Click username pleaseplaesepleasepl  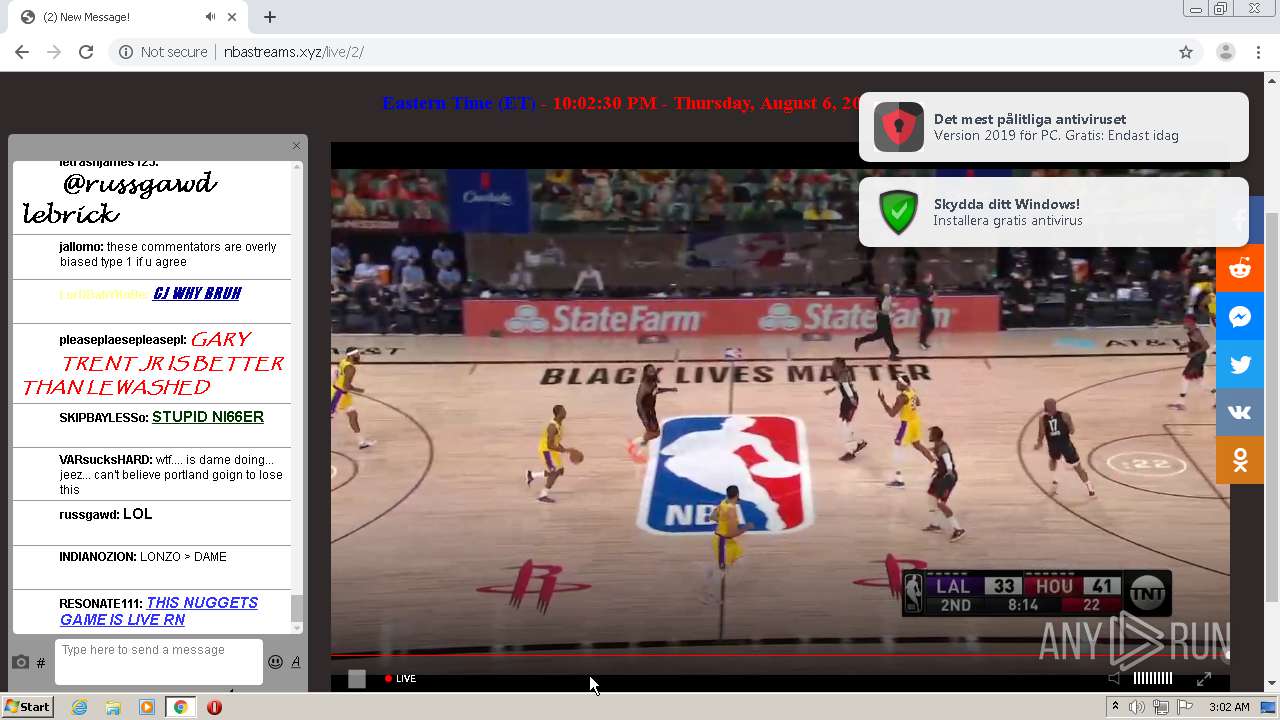(122, 340)
